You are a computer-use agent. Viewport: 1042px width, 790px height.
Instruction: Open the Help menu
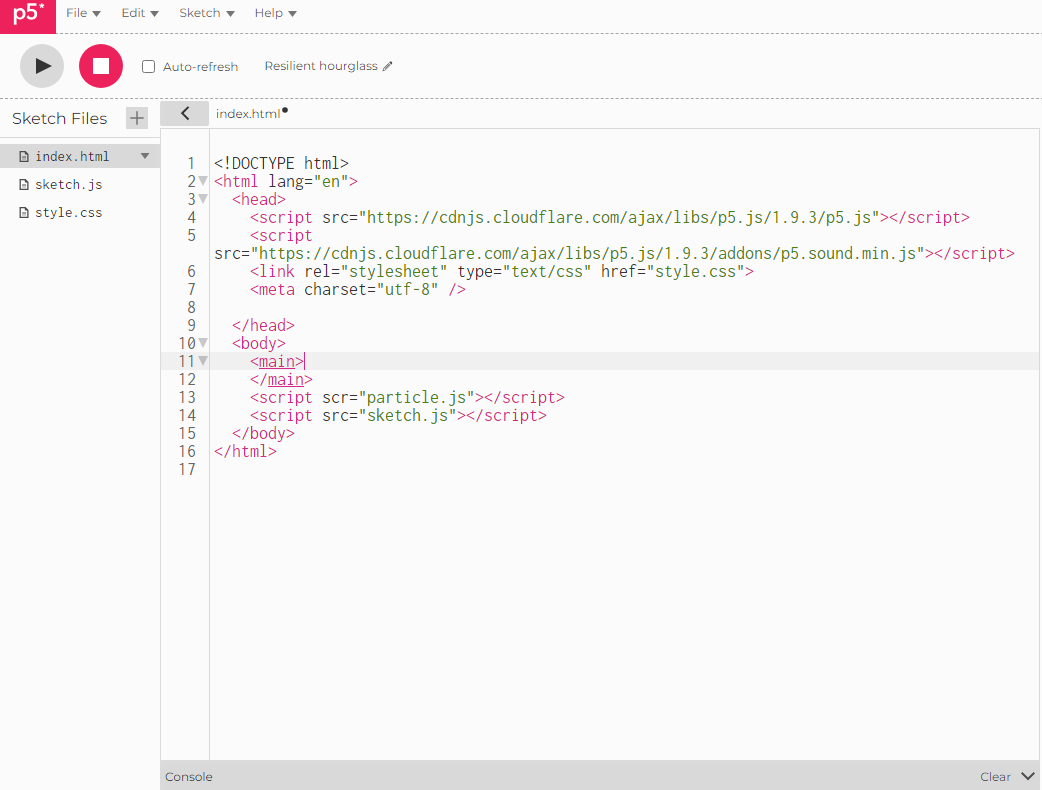tap(275, 13)
